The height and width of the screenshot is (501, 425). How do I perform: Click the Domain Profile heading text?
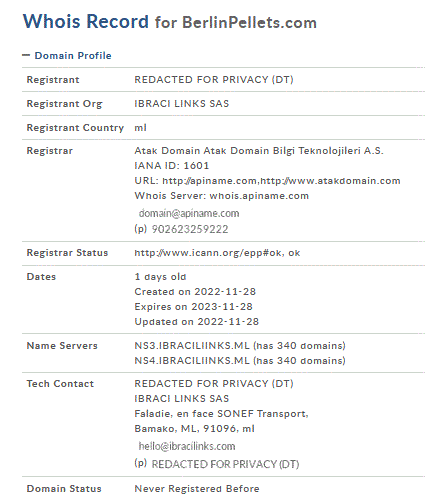(73, 55)
